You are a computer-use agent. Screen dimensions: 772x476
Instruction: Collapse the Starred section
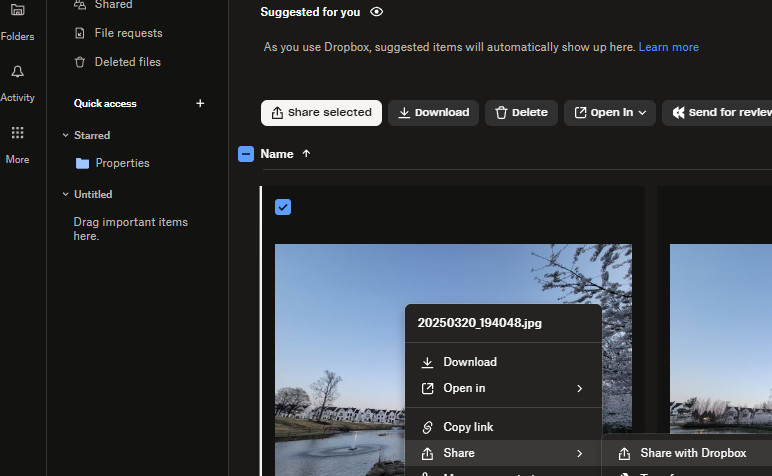click(x=65, y=135)
